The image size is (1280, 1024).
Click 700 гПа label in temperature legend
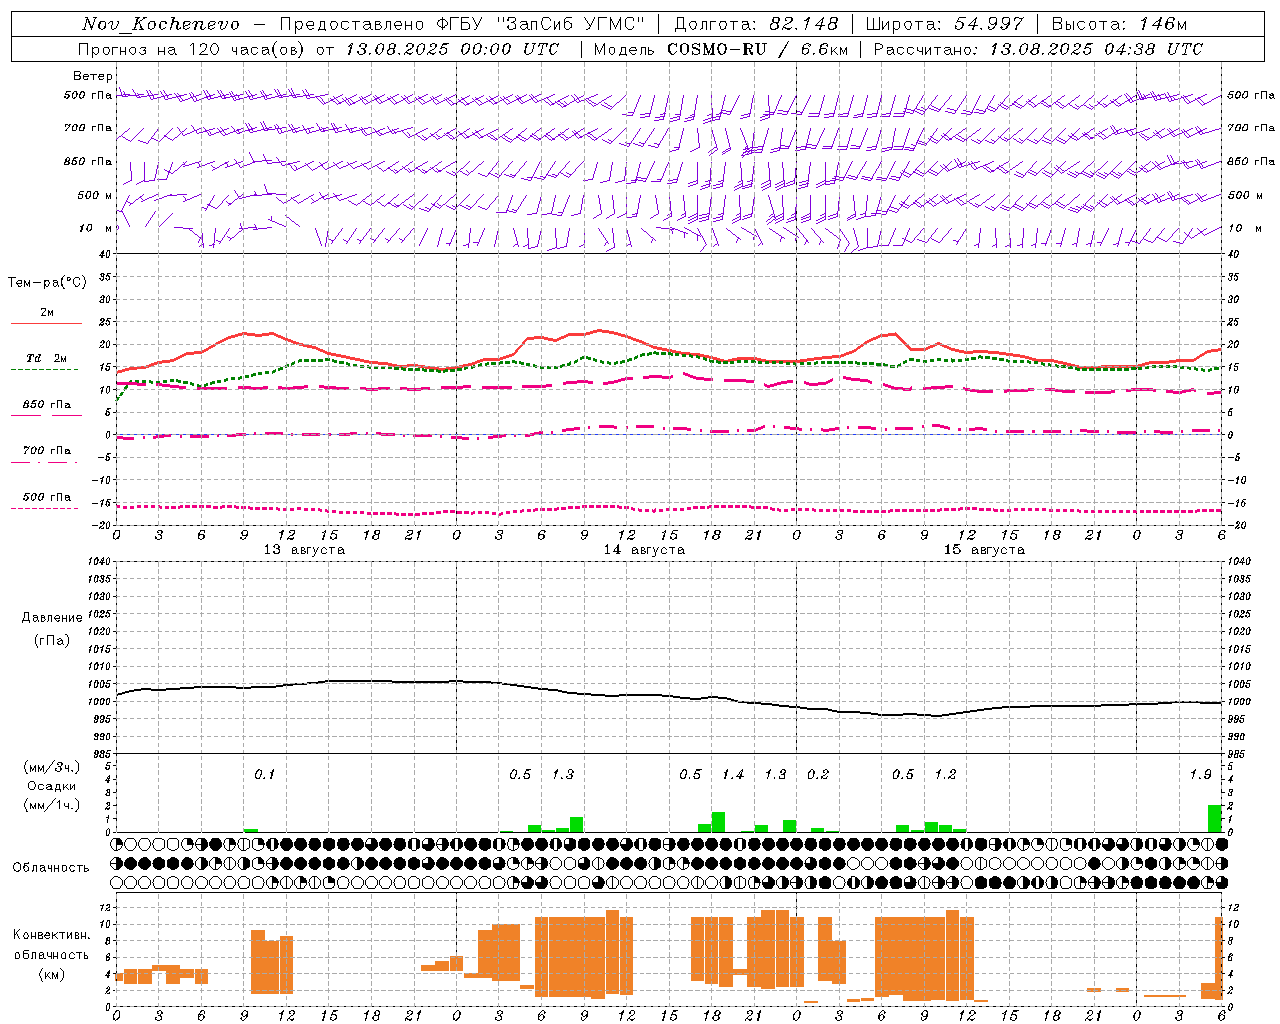tap(47, 451)
